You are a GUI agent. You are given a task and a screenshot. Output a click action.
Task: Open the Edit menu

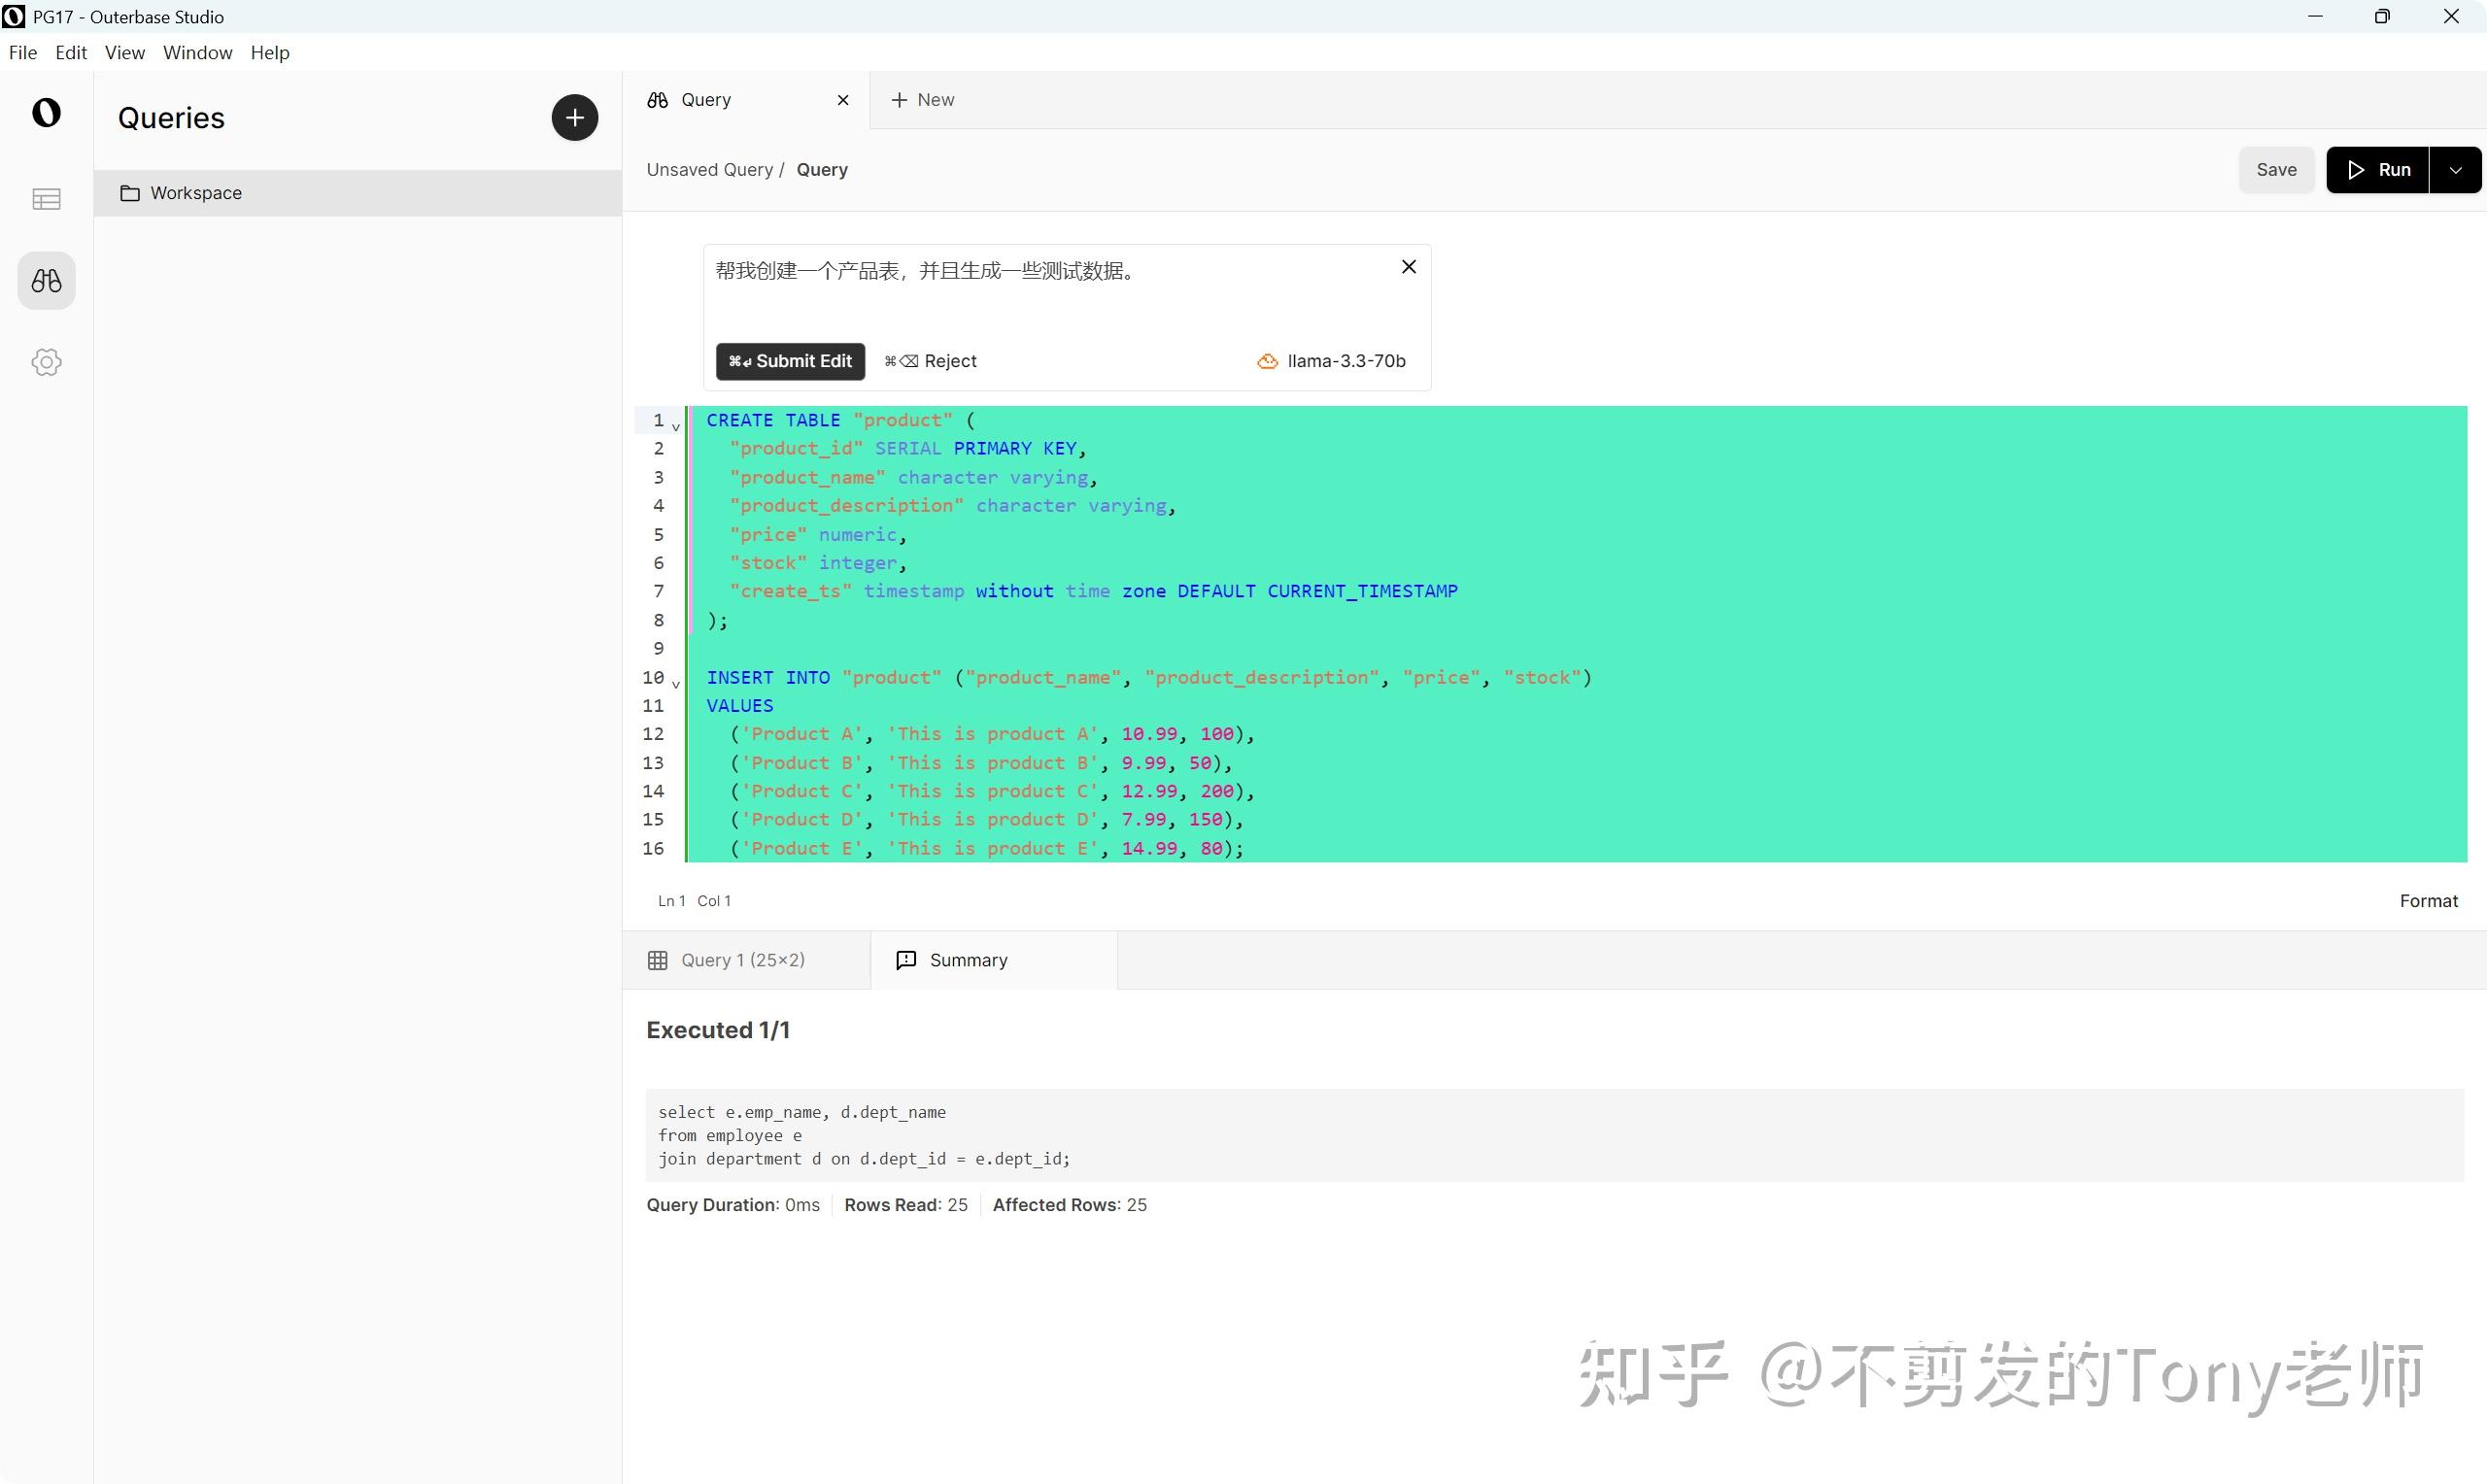[x=71, y=52]
